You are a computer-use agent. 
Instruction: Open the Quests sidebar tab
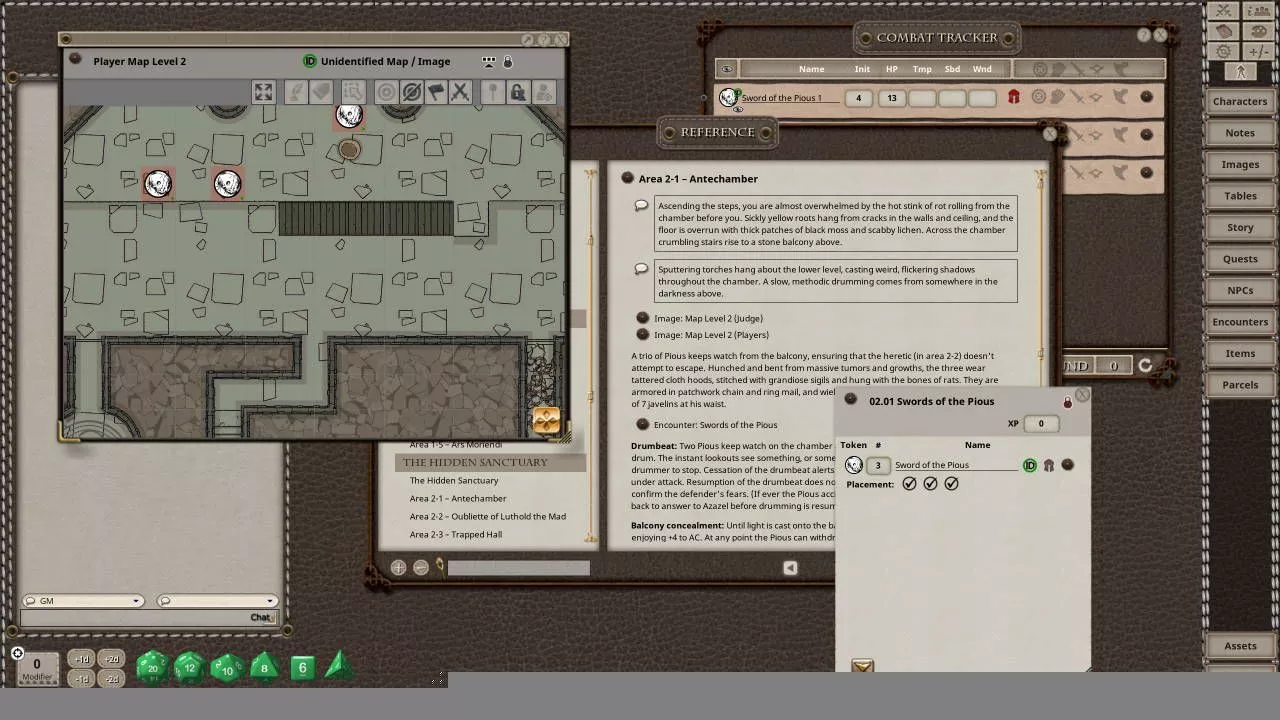tap(1240, 259)
